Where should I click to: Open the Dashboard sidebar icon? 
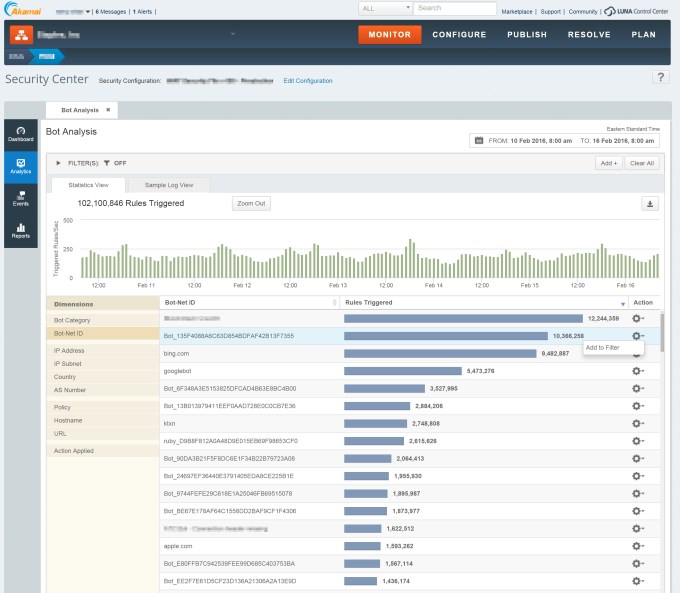(21, 134)
